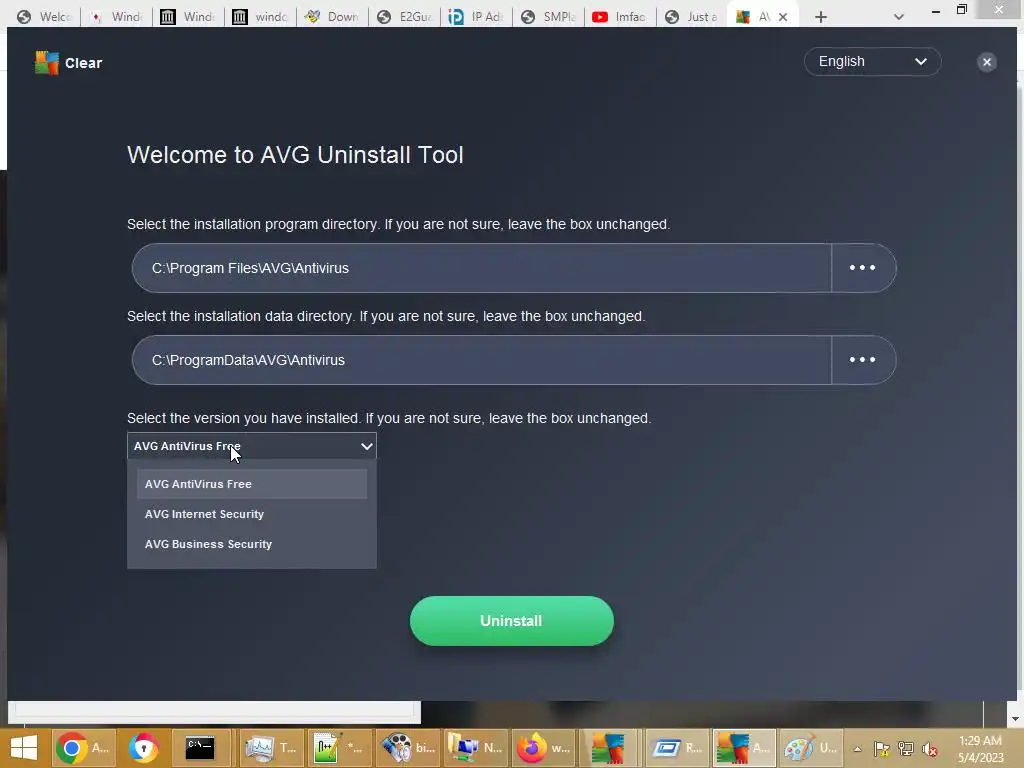Switch to the Just a browser tab
The width and height of the screenshot is (1024, 768).
692,16
